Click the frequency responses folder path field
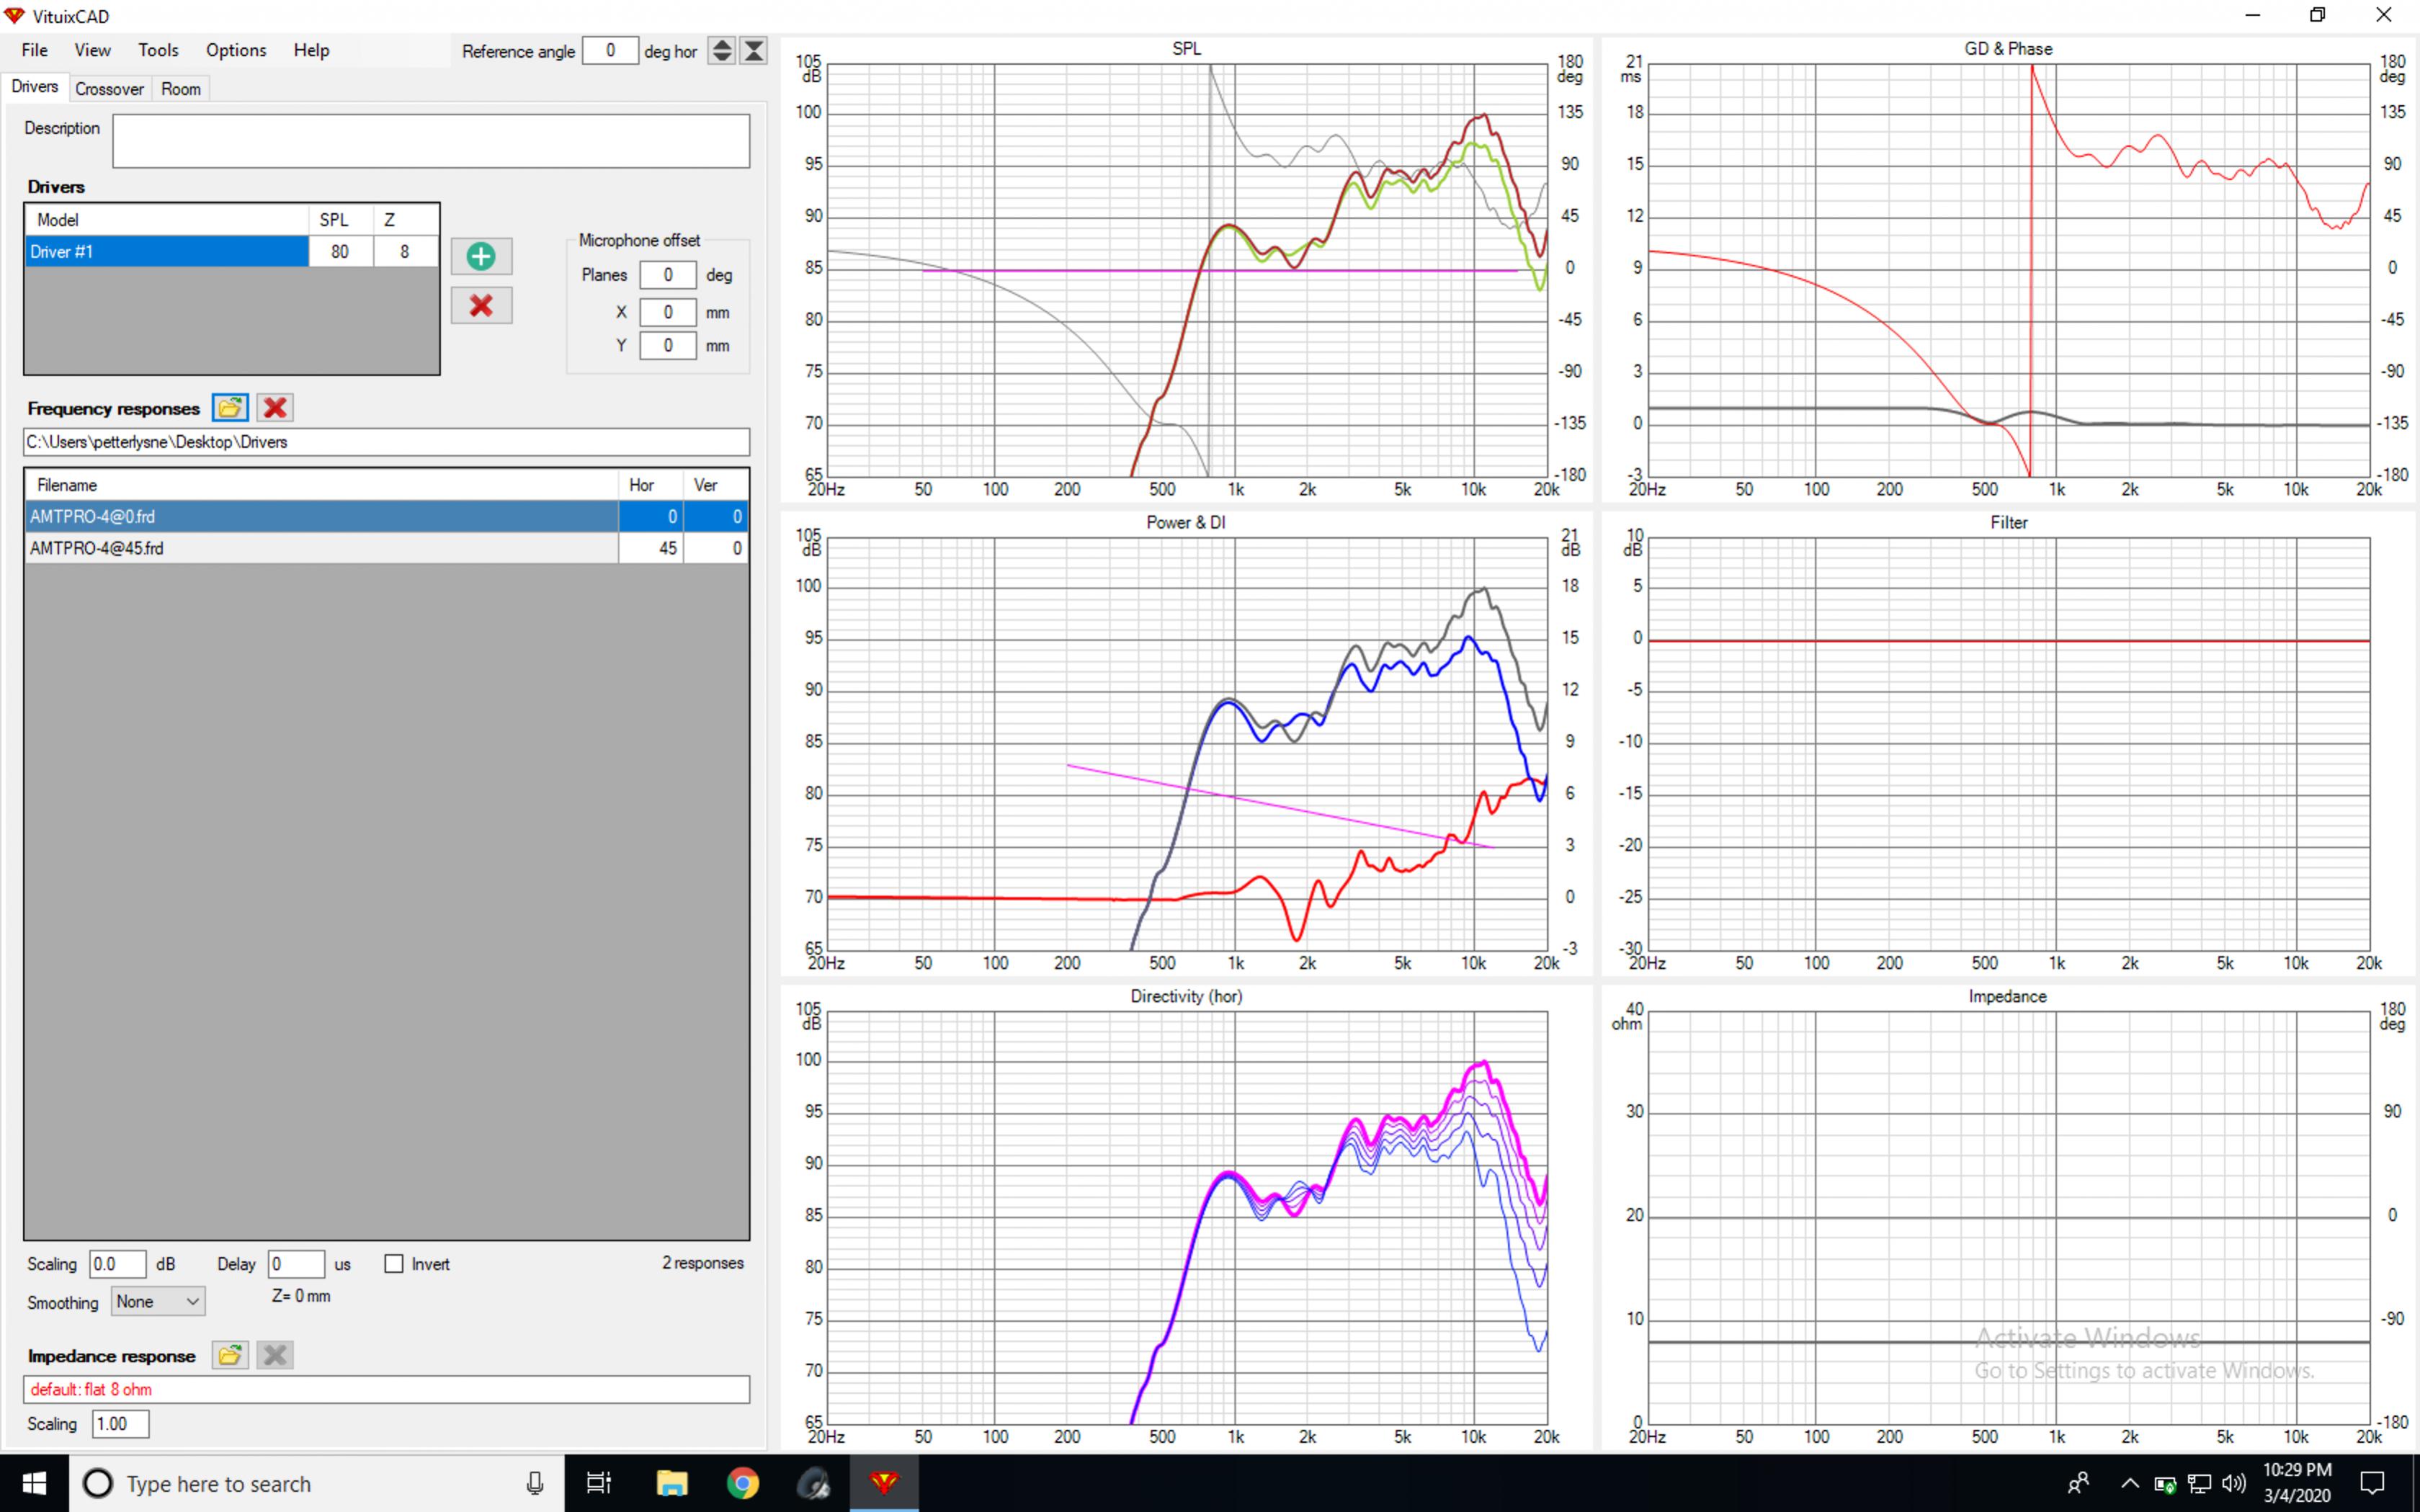 point(386,442)
